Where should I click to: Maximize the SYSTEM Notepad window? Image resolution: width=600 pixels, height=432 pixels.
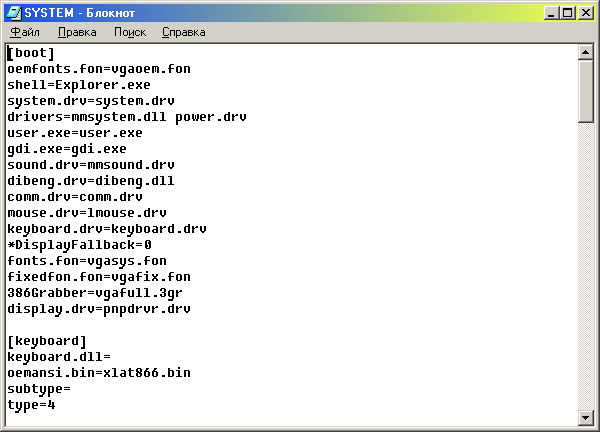(x=567, y=13)
